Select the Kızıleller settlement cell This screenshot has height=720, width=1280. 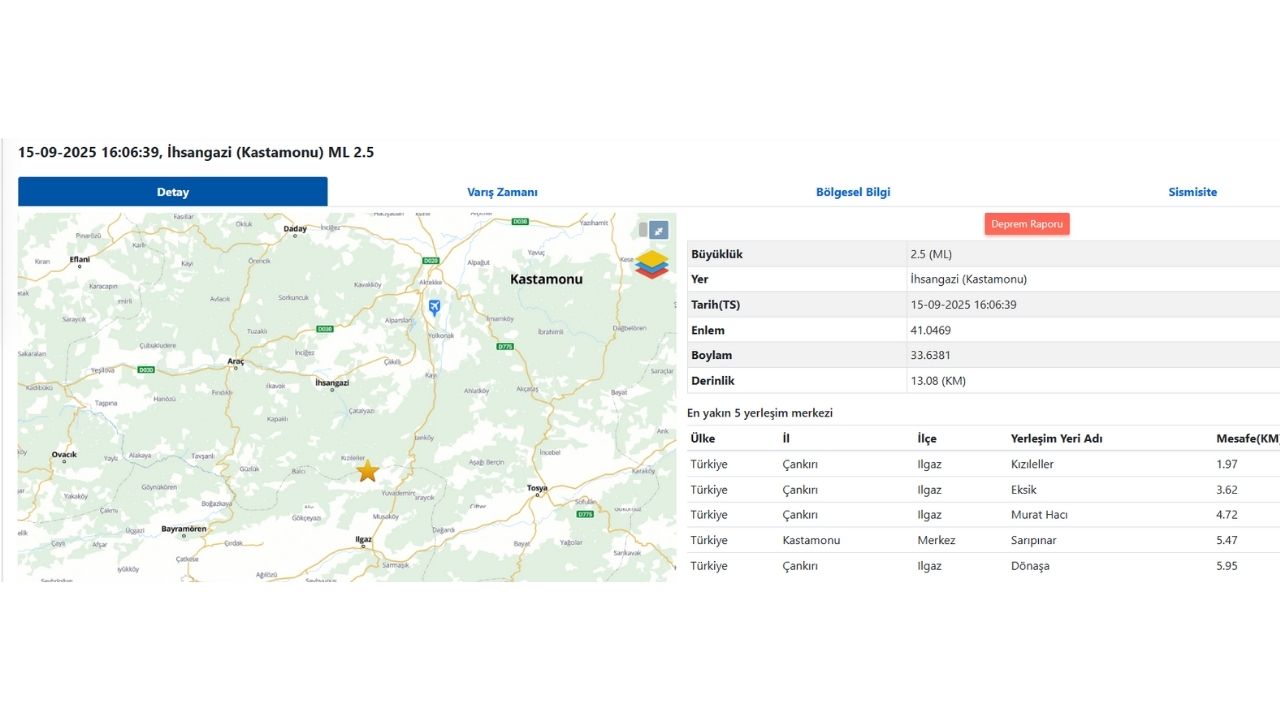1033,464
